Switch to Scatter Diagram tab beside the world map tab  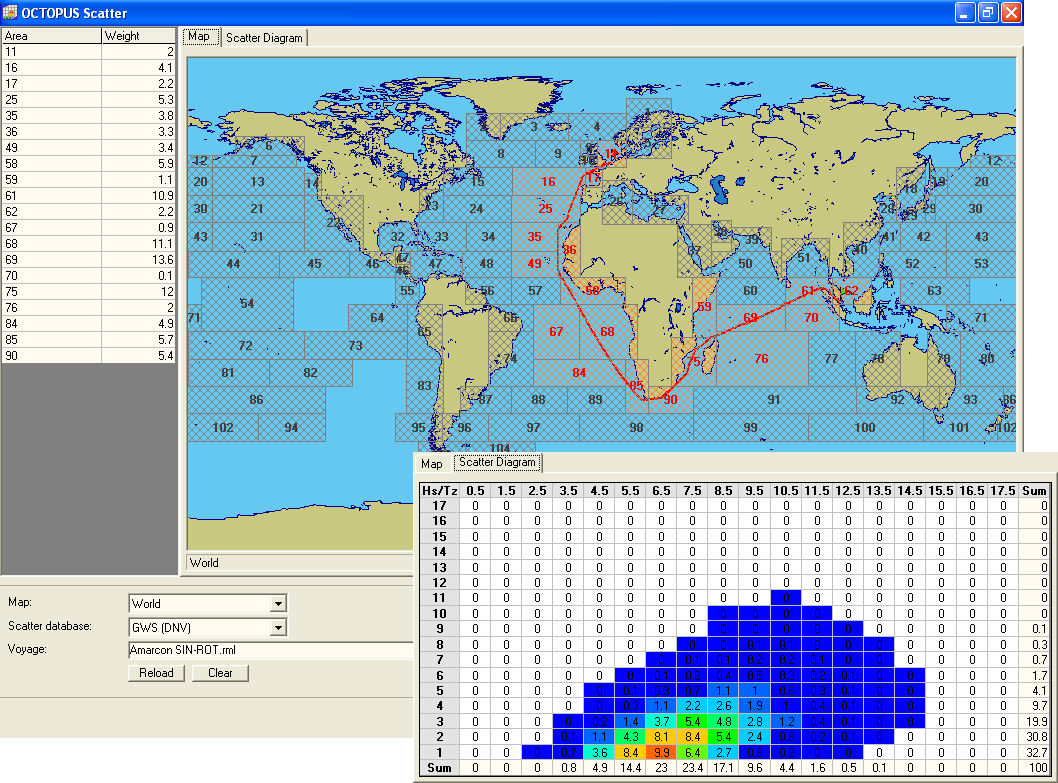(x=264, y=38)
